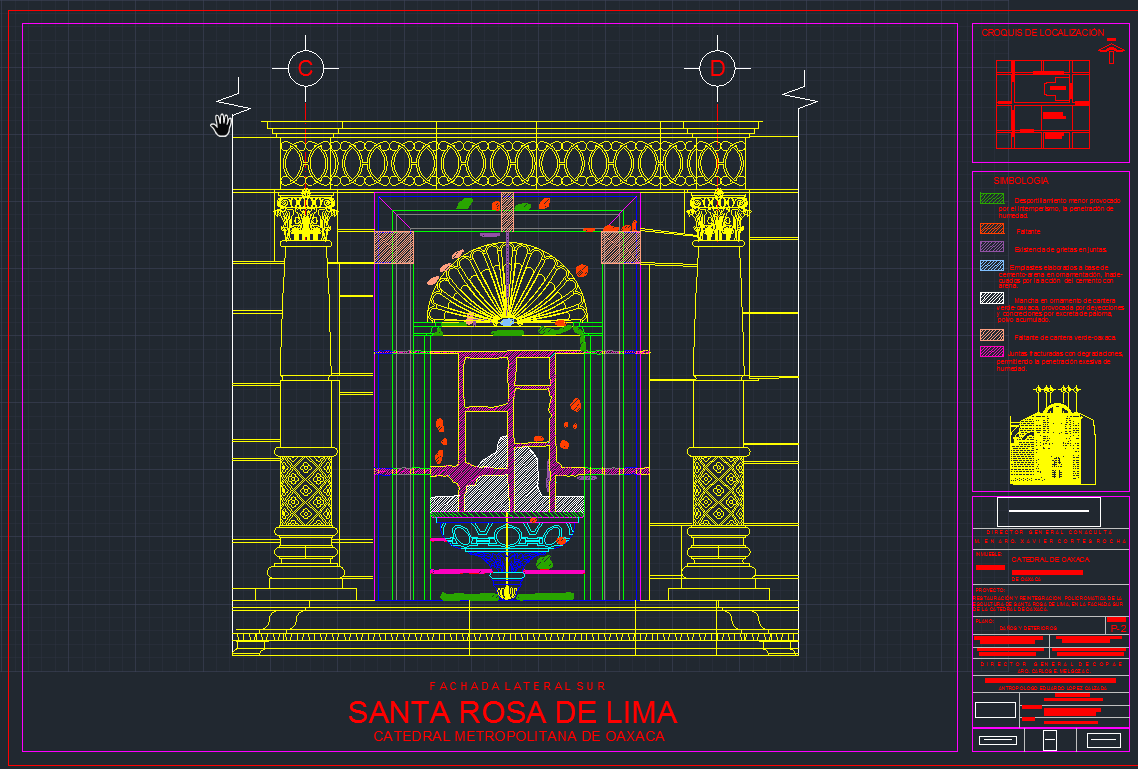Pick the left Corinthian column capital
This screenshot has width=1138, height=769.
pos(306,217)
